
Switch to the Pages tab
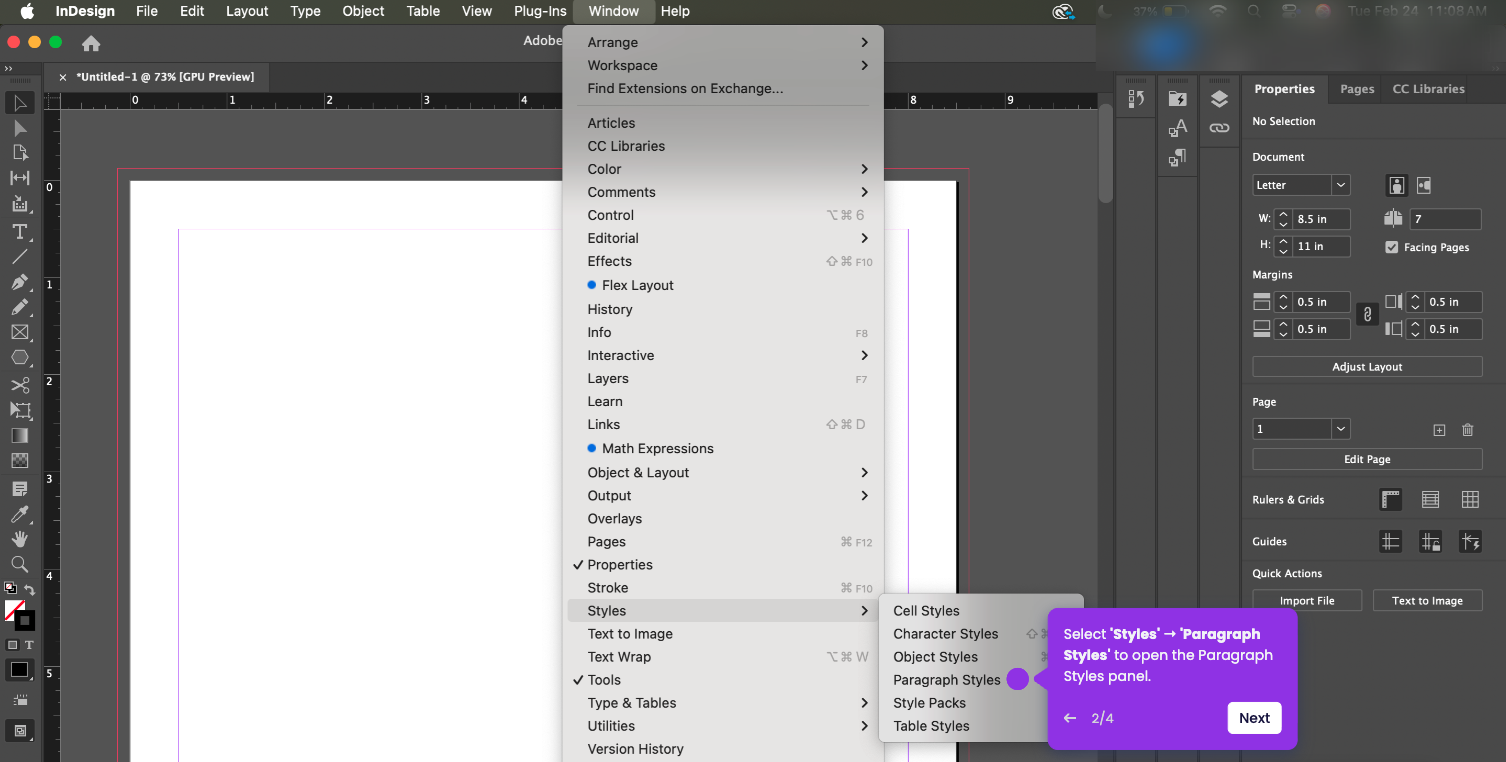pos(1357,89)
